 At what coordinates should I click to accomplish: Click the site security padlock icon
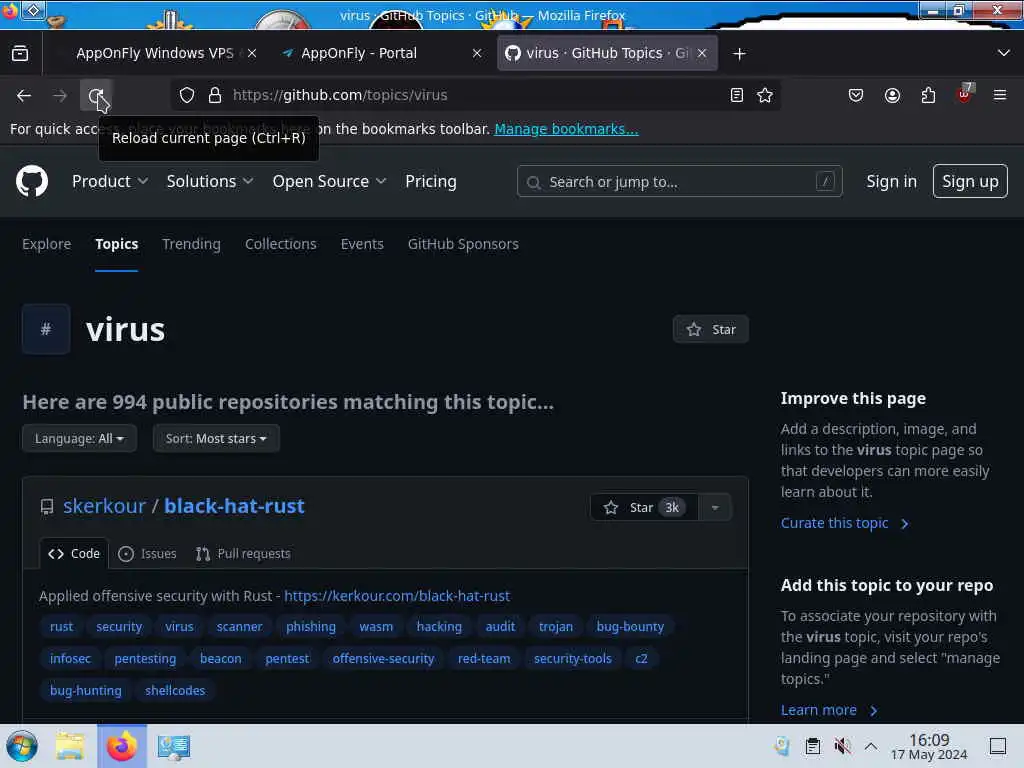(214, 95)
